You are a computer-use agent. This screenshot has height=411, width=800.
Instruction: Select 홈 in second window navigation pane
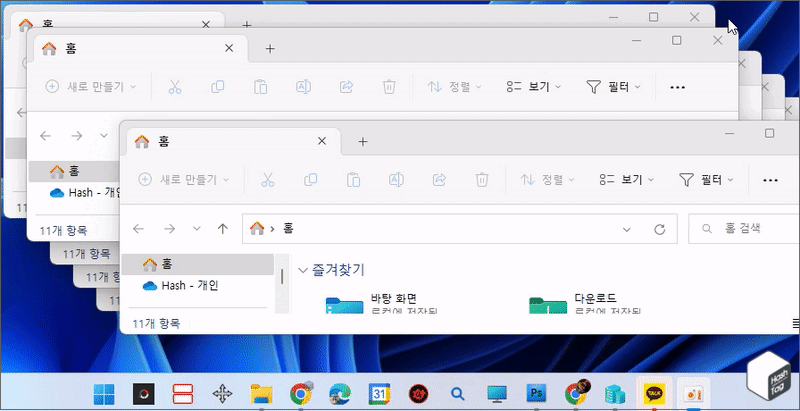tap(73, 172)
